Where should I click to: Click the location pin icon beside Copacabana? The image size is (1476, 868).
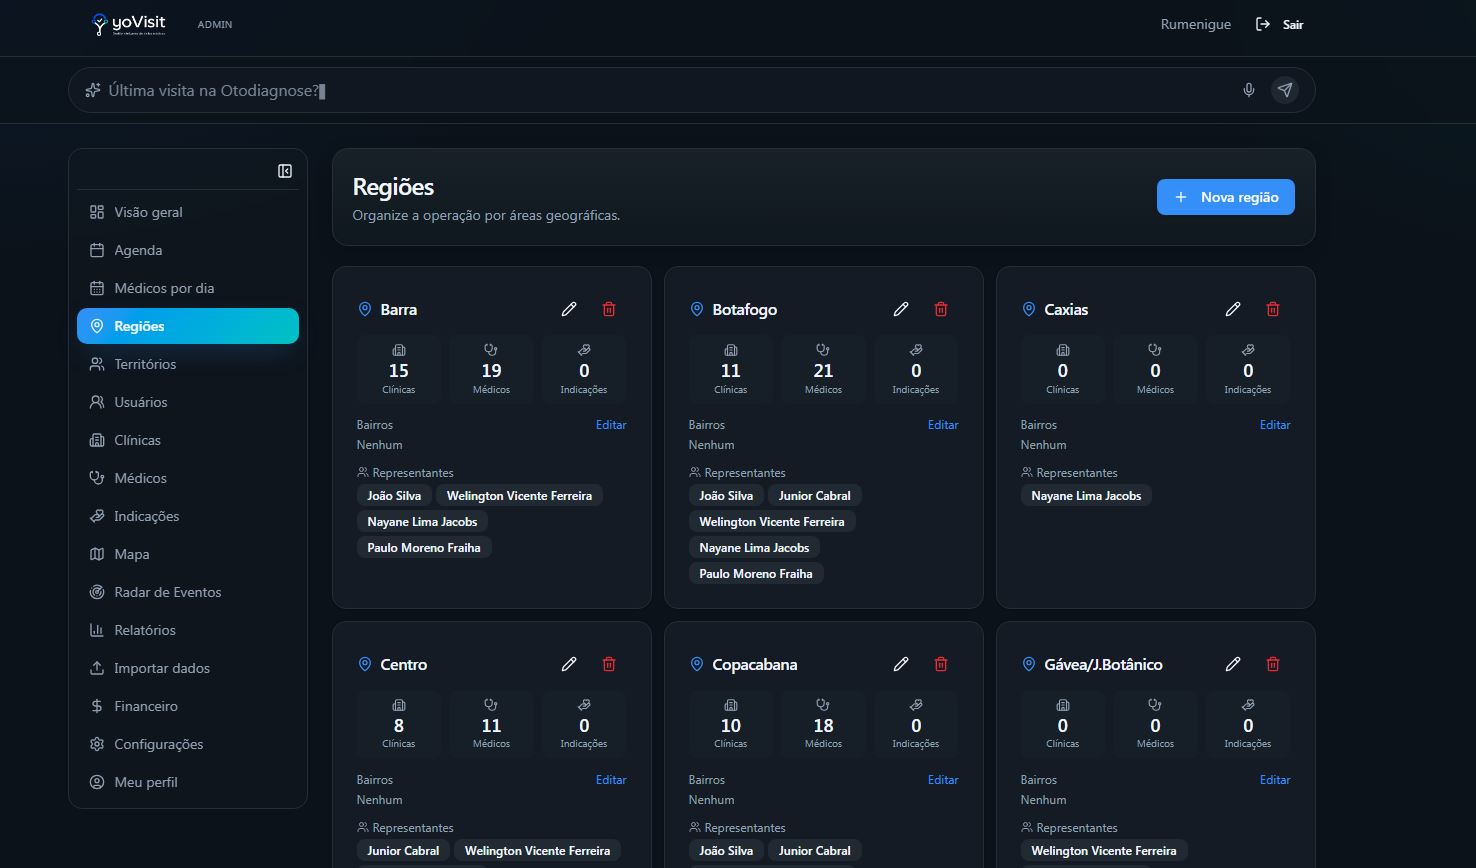[697, 664]
